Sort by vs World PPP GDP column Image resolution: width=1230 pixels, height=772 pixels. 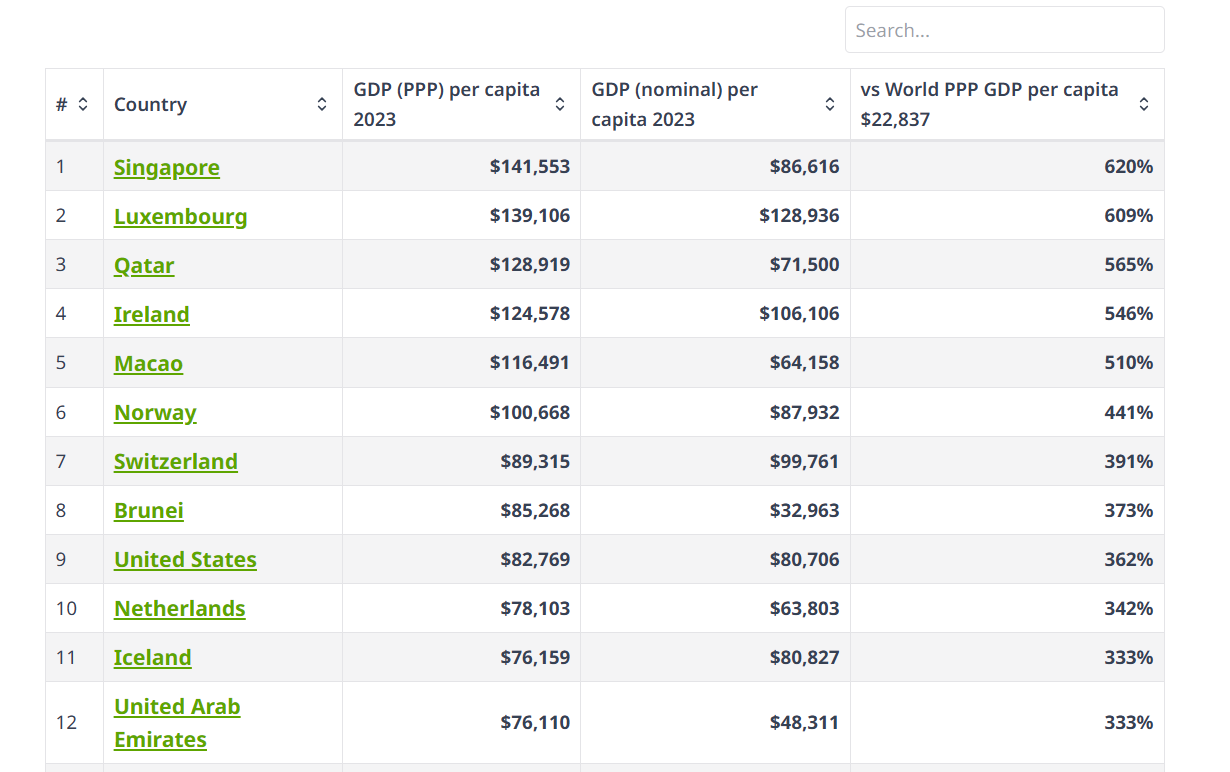click(x=1144, y=104)
